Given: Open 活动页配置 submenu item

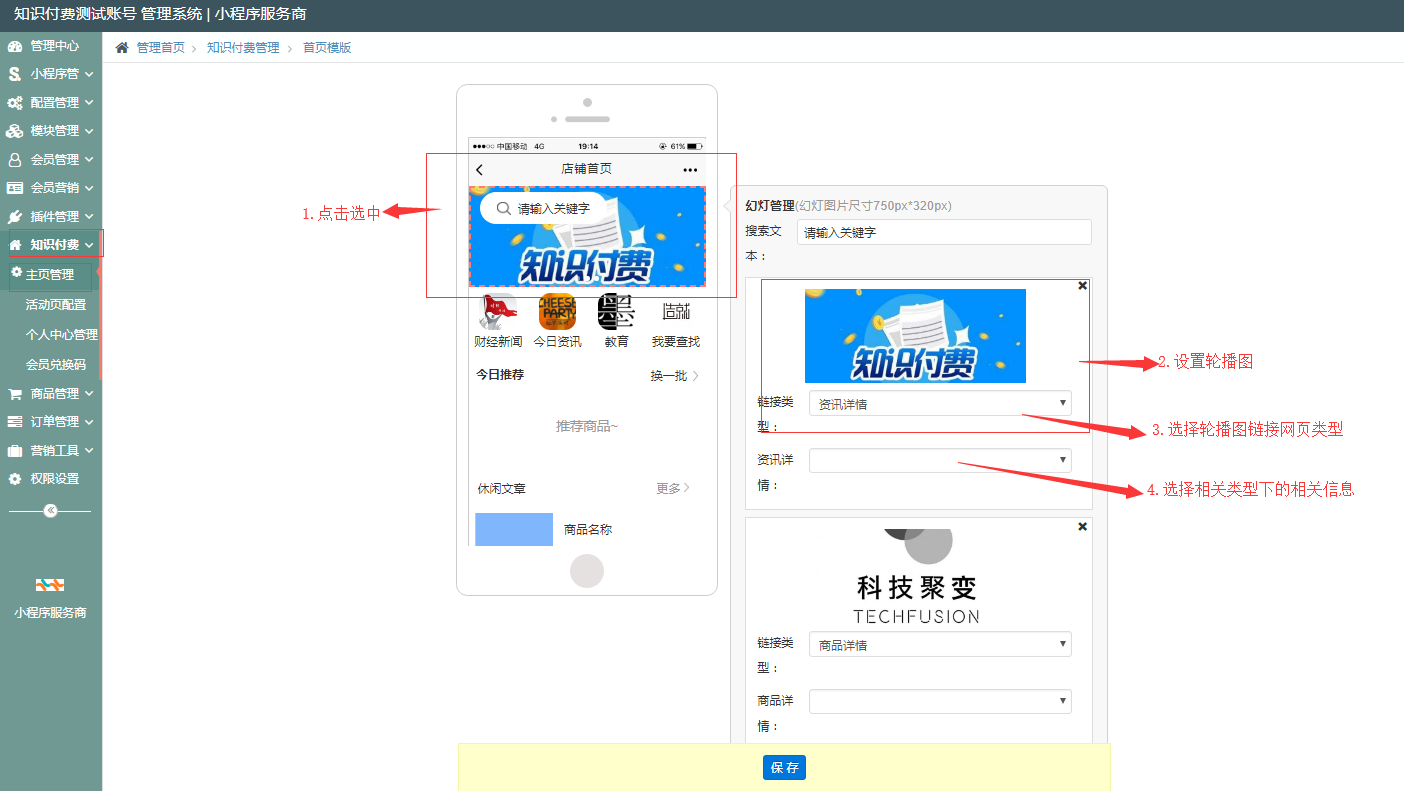Looking at the screenshot, I should [x=56, y=305].
